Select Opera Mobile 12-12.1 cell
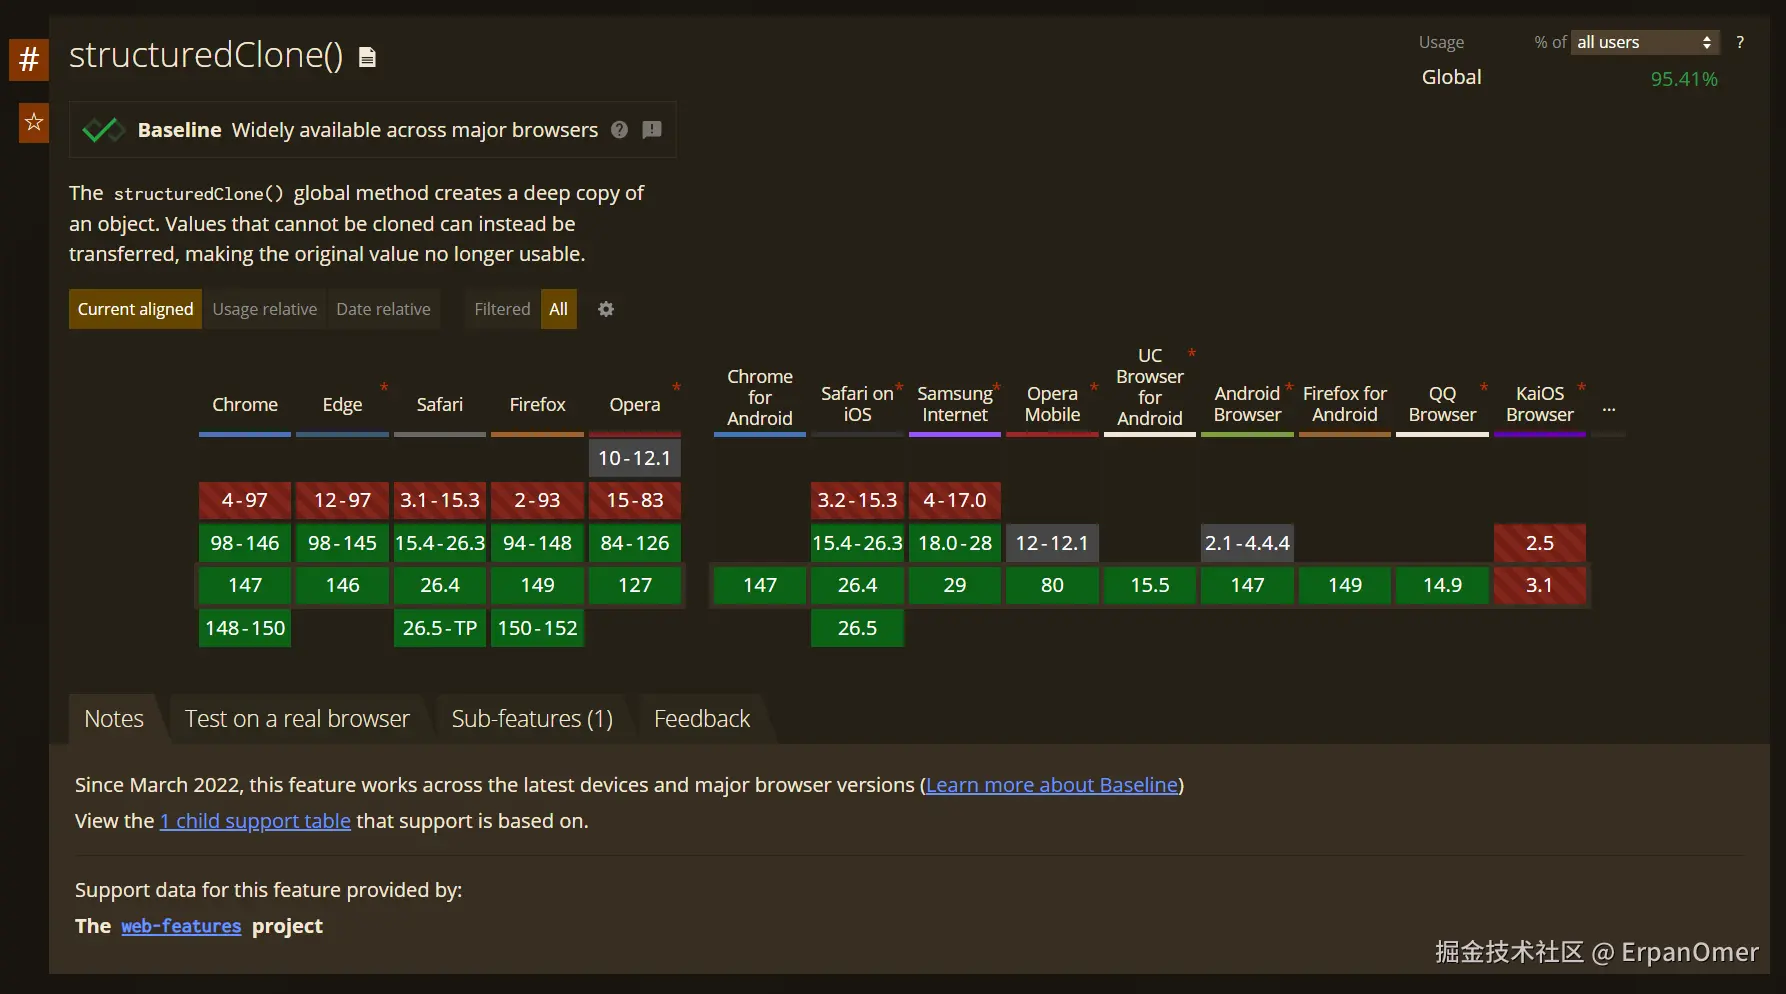The image size is (1786, 994). point(1052,543)
